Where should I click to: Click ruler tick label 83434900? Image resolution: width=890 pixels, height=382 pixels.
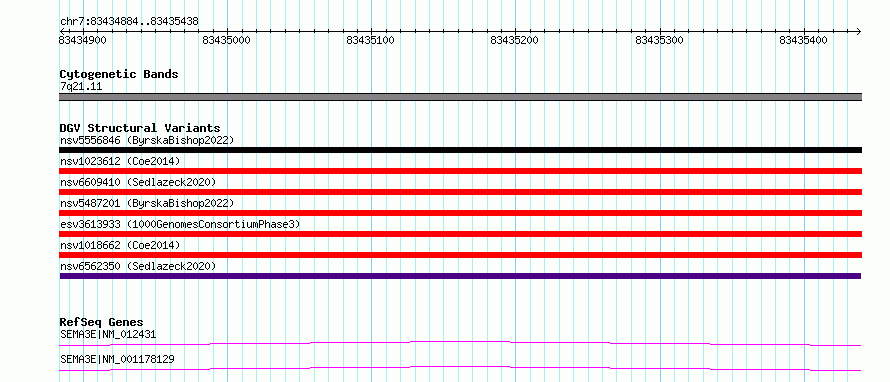(x=82, y=40)
